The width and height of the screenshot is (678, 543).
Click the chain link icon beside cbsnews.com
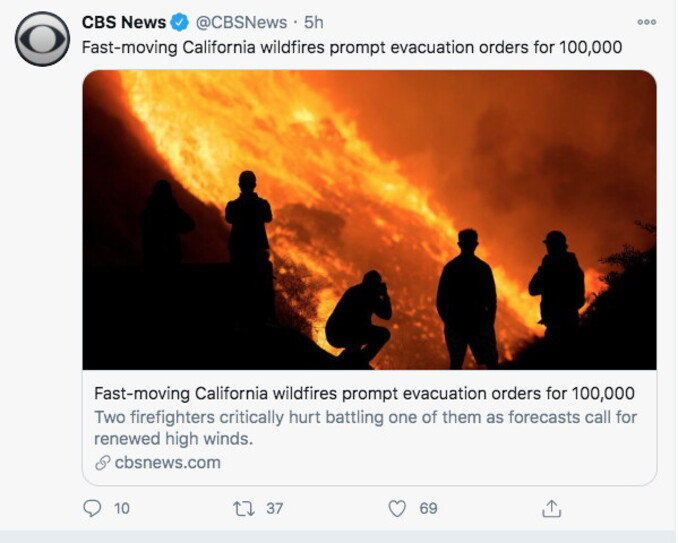[101, 463]
